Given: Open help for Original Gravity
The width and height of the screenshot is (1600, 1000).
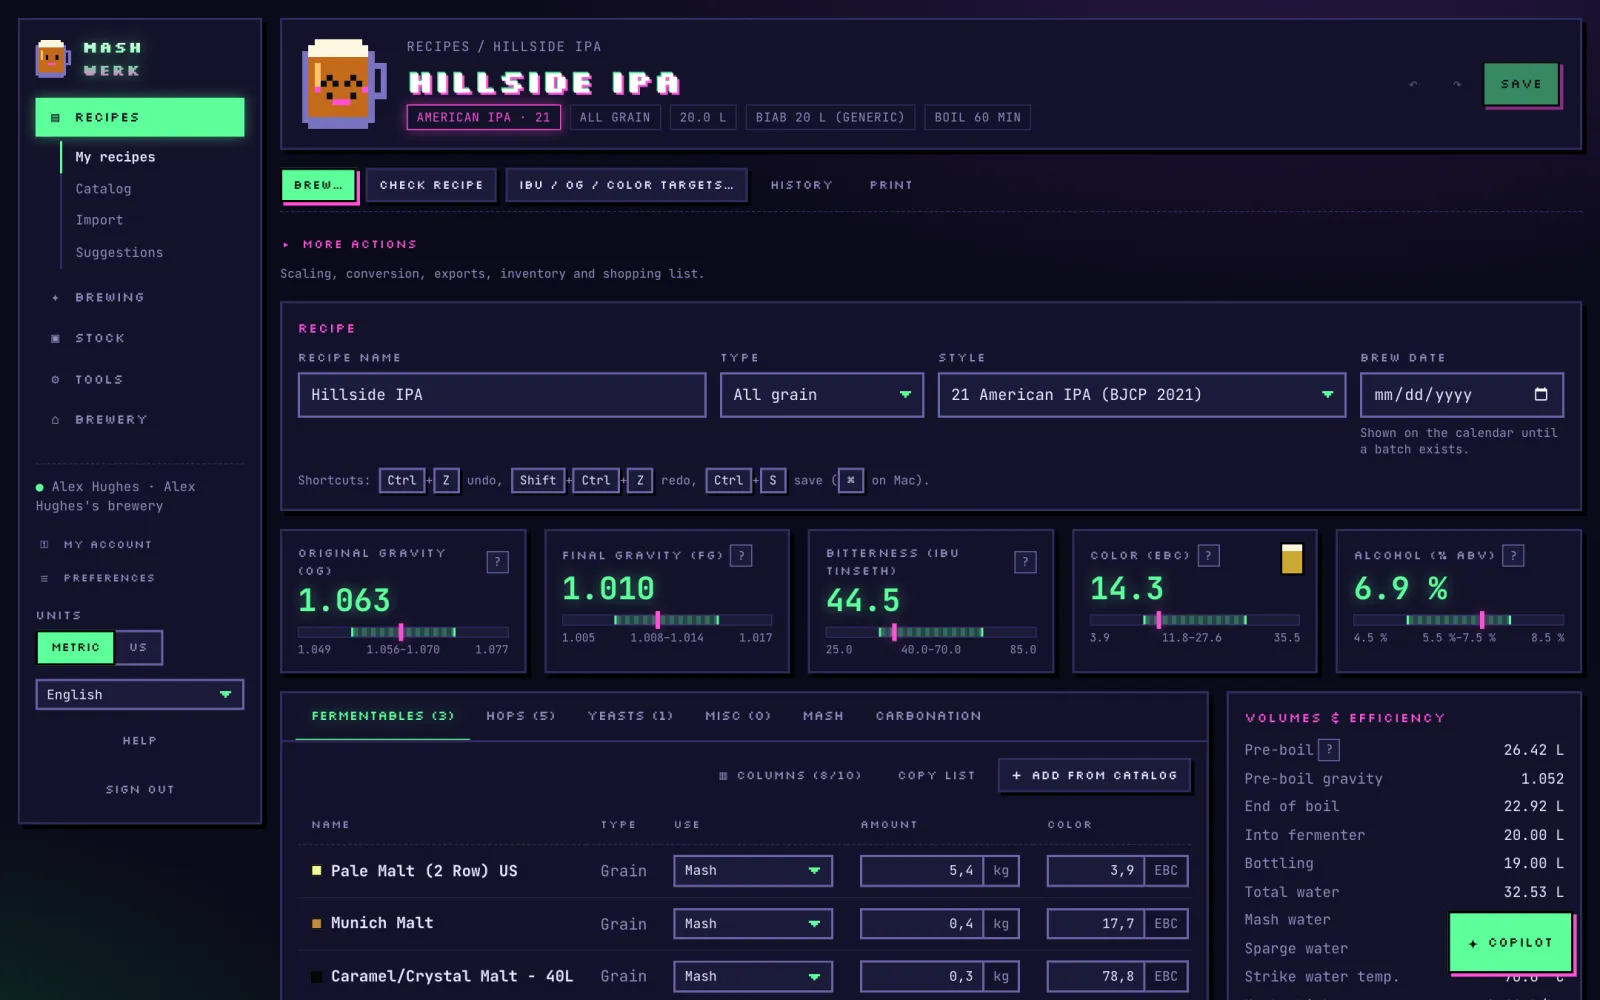Looking at the screenshot, I should pos(497,562).
